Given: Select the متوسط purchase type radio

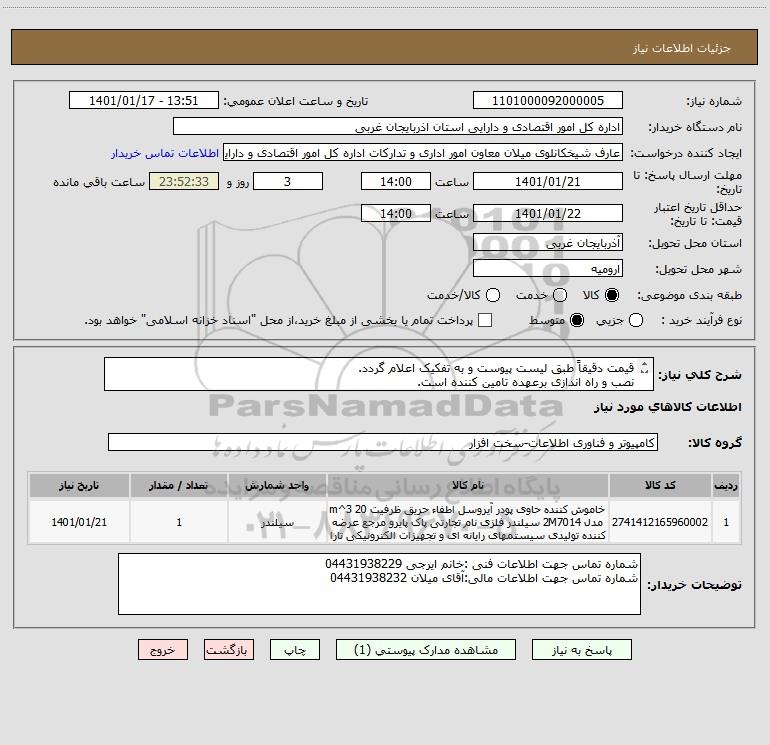Looking at the screenshot, I should pos(577,320).
